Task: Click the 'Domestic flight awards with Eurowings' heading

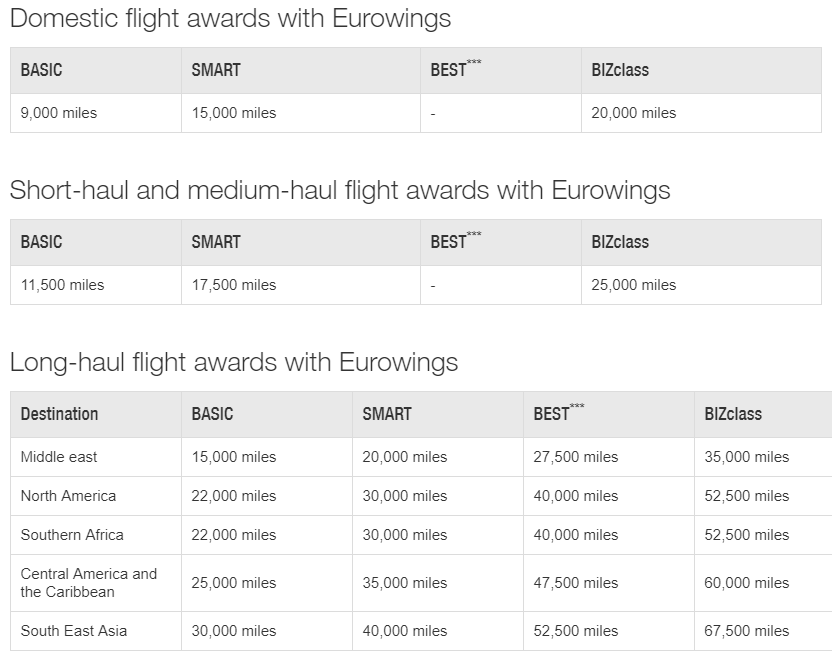Action: pyautogui.click(x=230, y=18)
